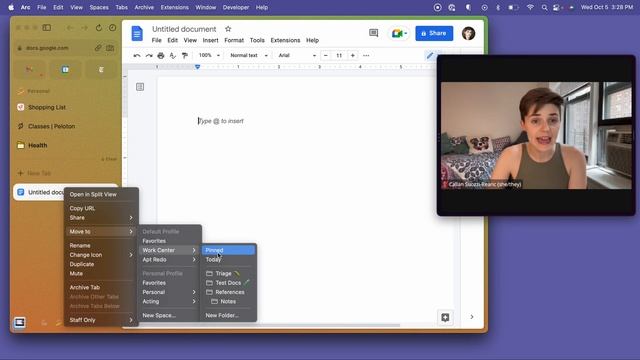
Task: Click the editing mode pencil icon
Action: [x=429, y=56]
